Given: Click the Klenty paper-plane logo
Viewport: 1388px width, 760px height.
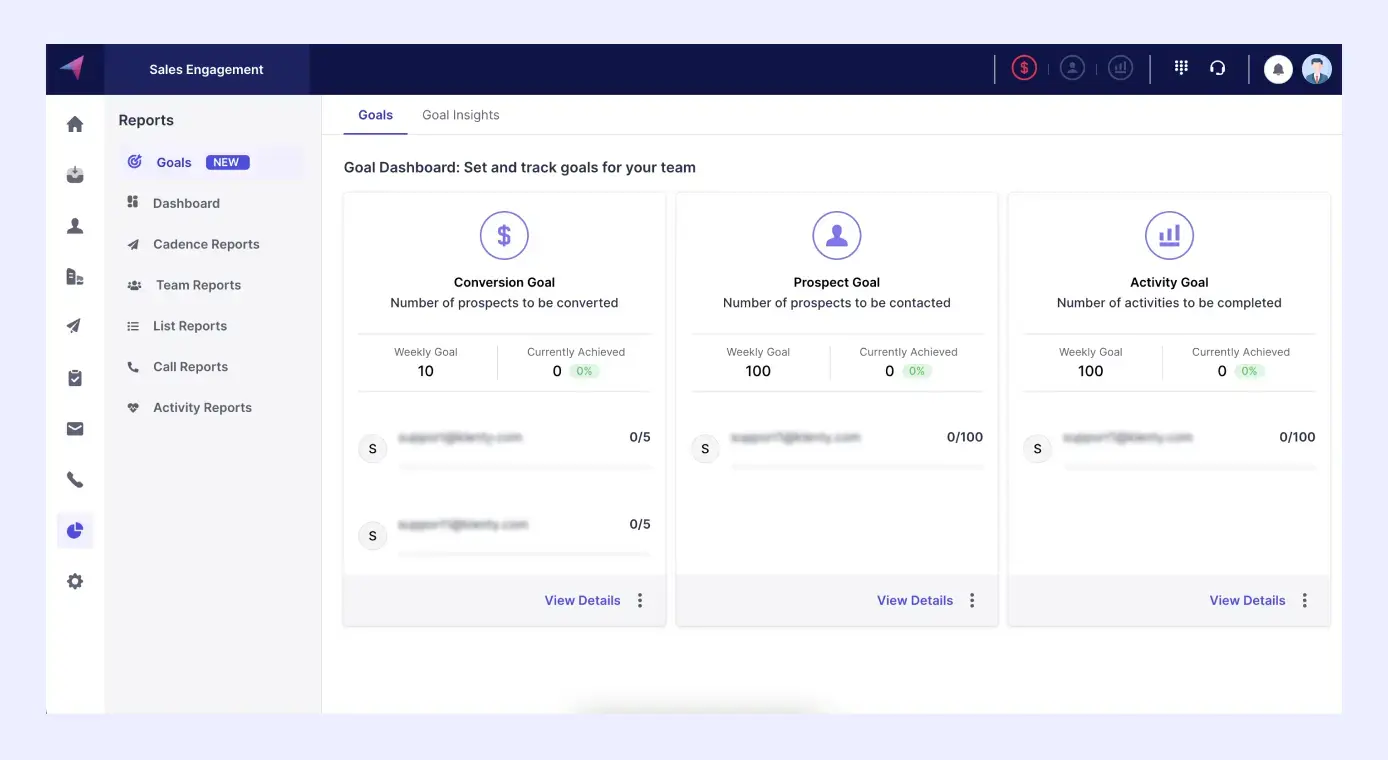Looking at the screenshot, I should [72, 68].
